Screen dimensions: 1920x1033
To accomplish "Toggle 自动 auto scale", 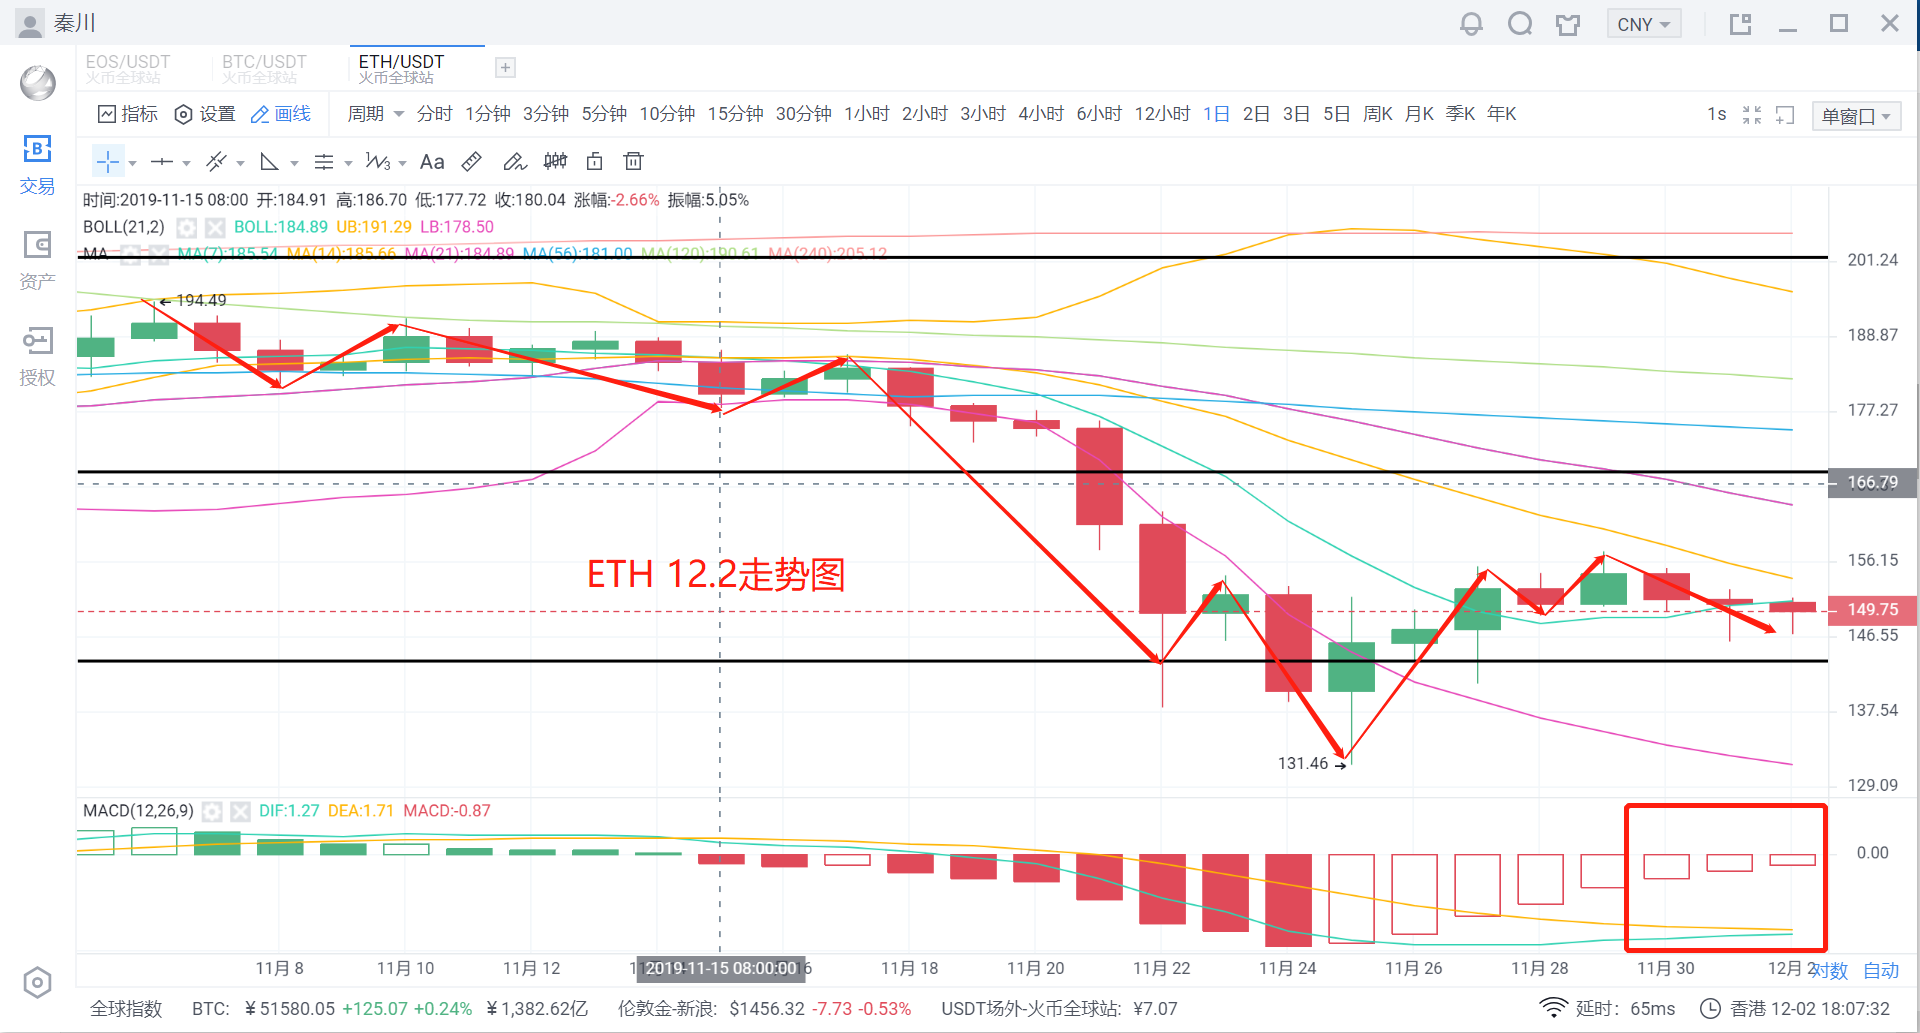I will pos(1881,970).
